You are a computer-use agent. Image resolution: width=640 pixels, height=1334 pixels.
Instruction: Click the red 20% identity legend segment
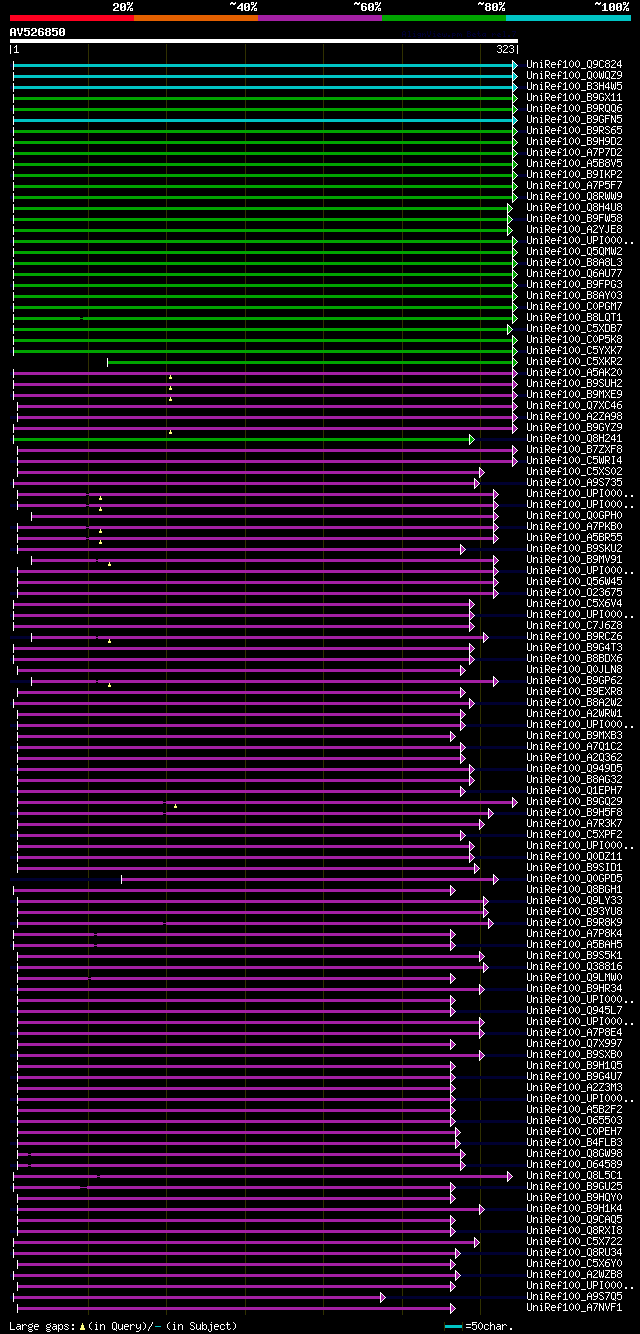pos(71,18)
